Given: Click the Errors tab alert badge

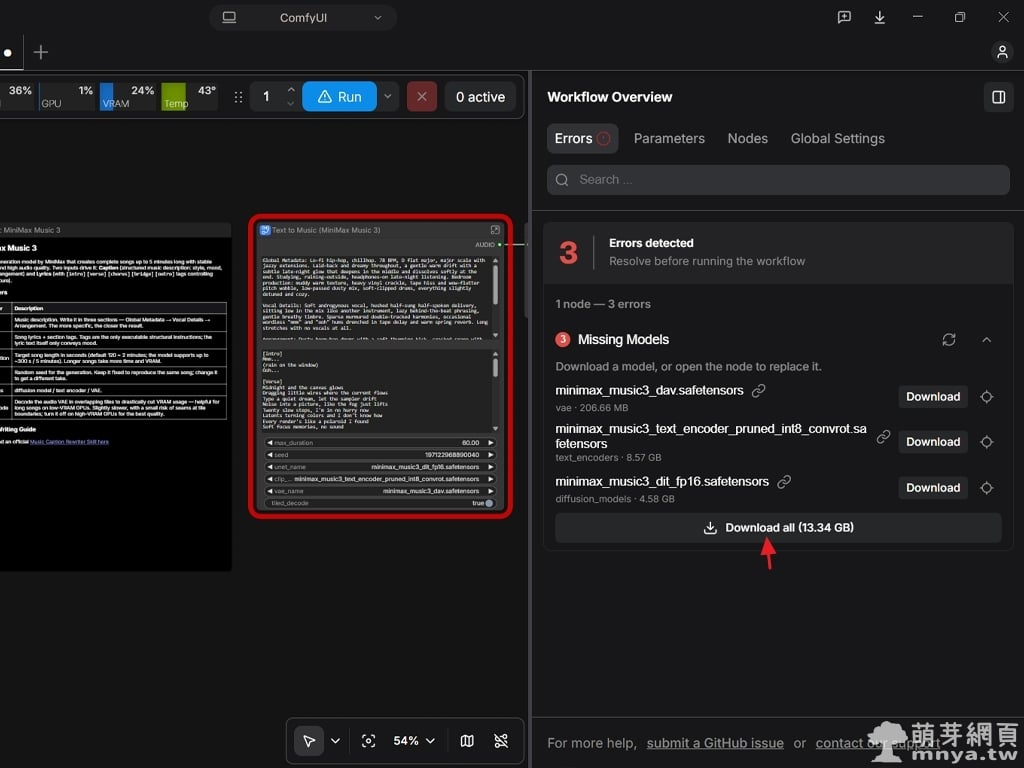Looking at the screenshot, I should point(603,138).
